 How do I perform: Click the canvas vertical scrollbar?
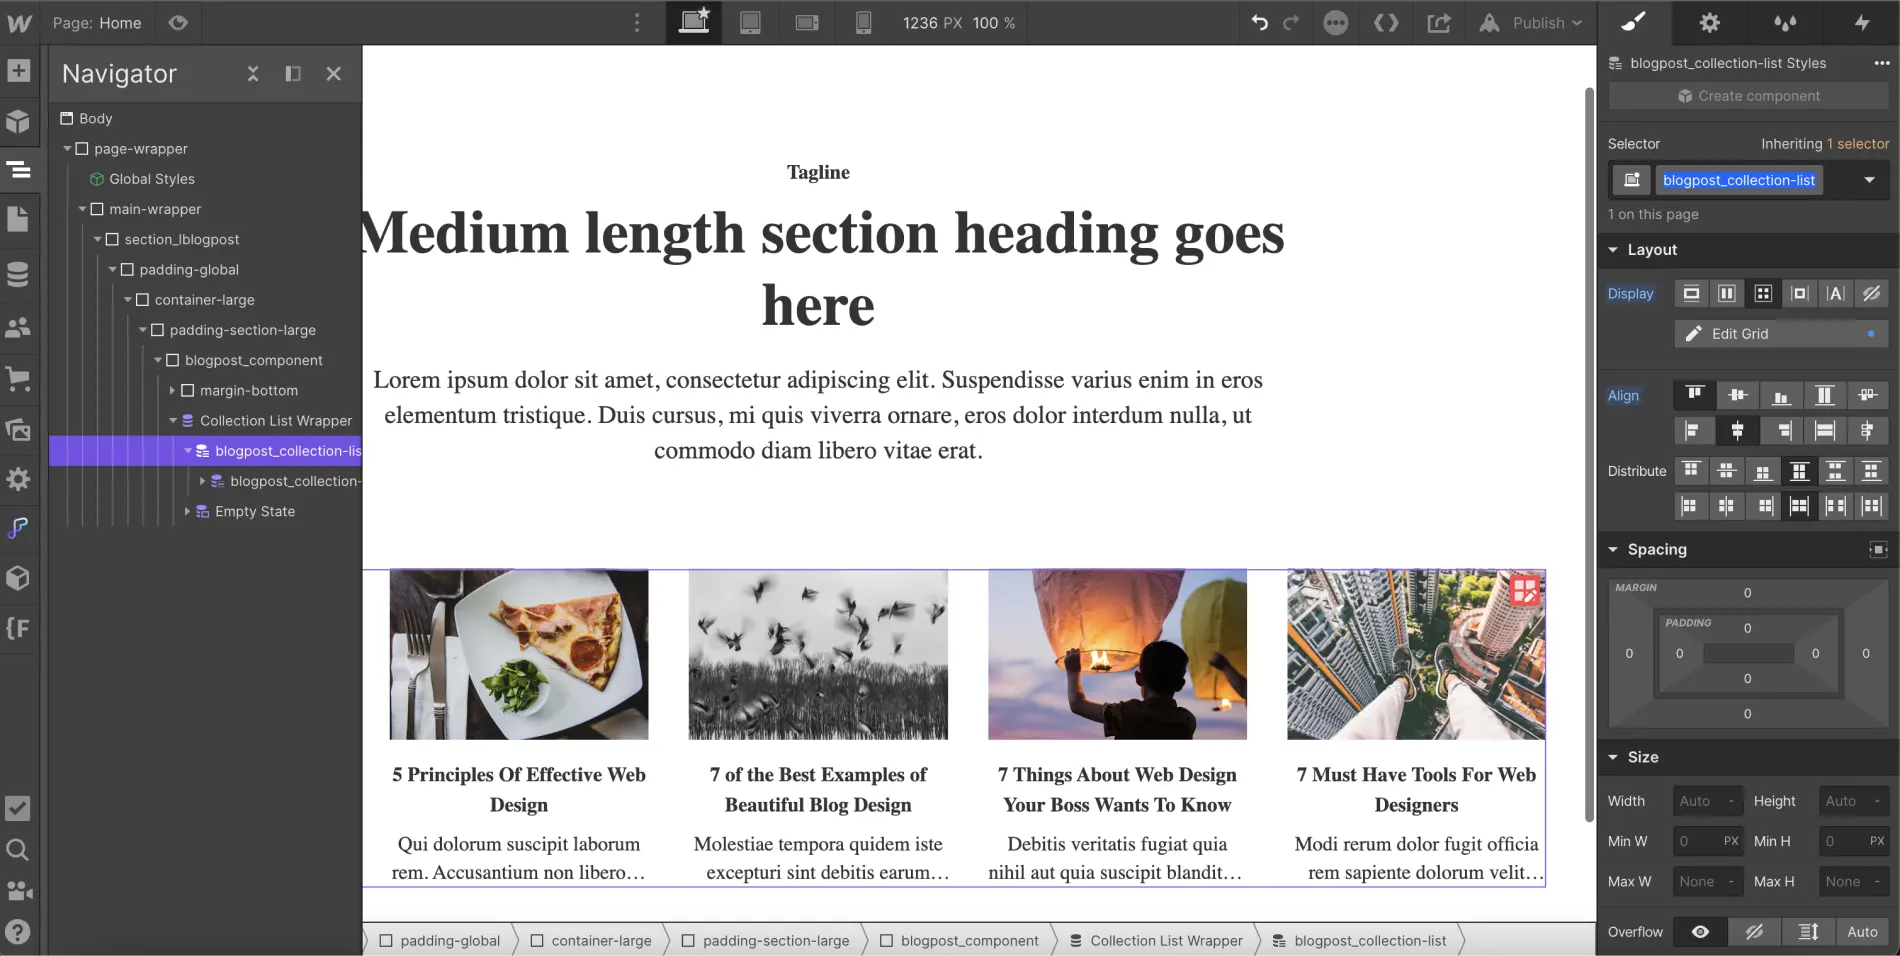point(1589,455)
